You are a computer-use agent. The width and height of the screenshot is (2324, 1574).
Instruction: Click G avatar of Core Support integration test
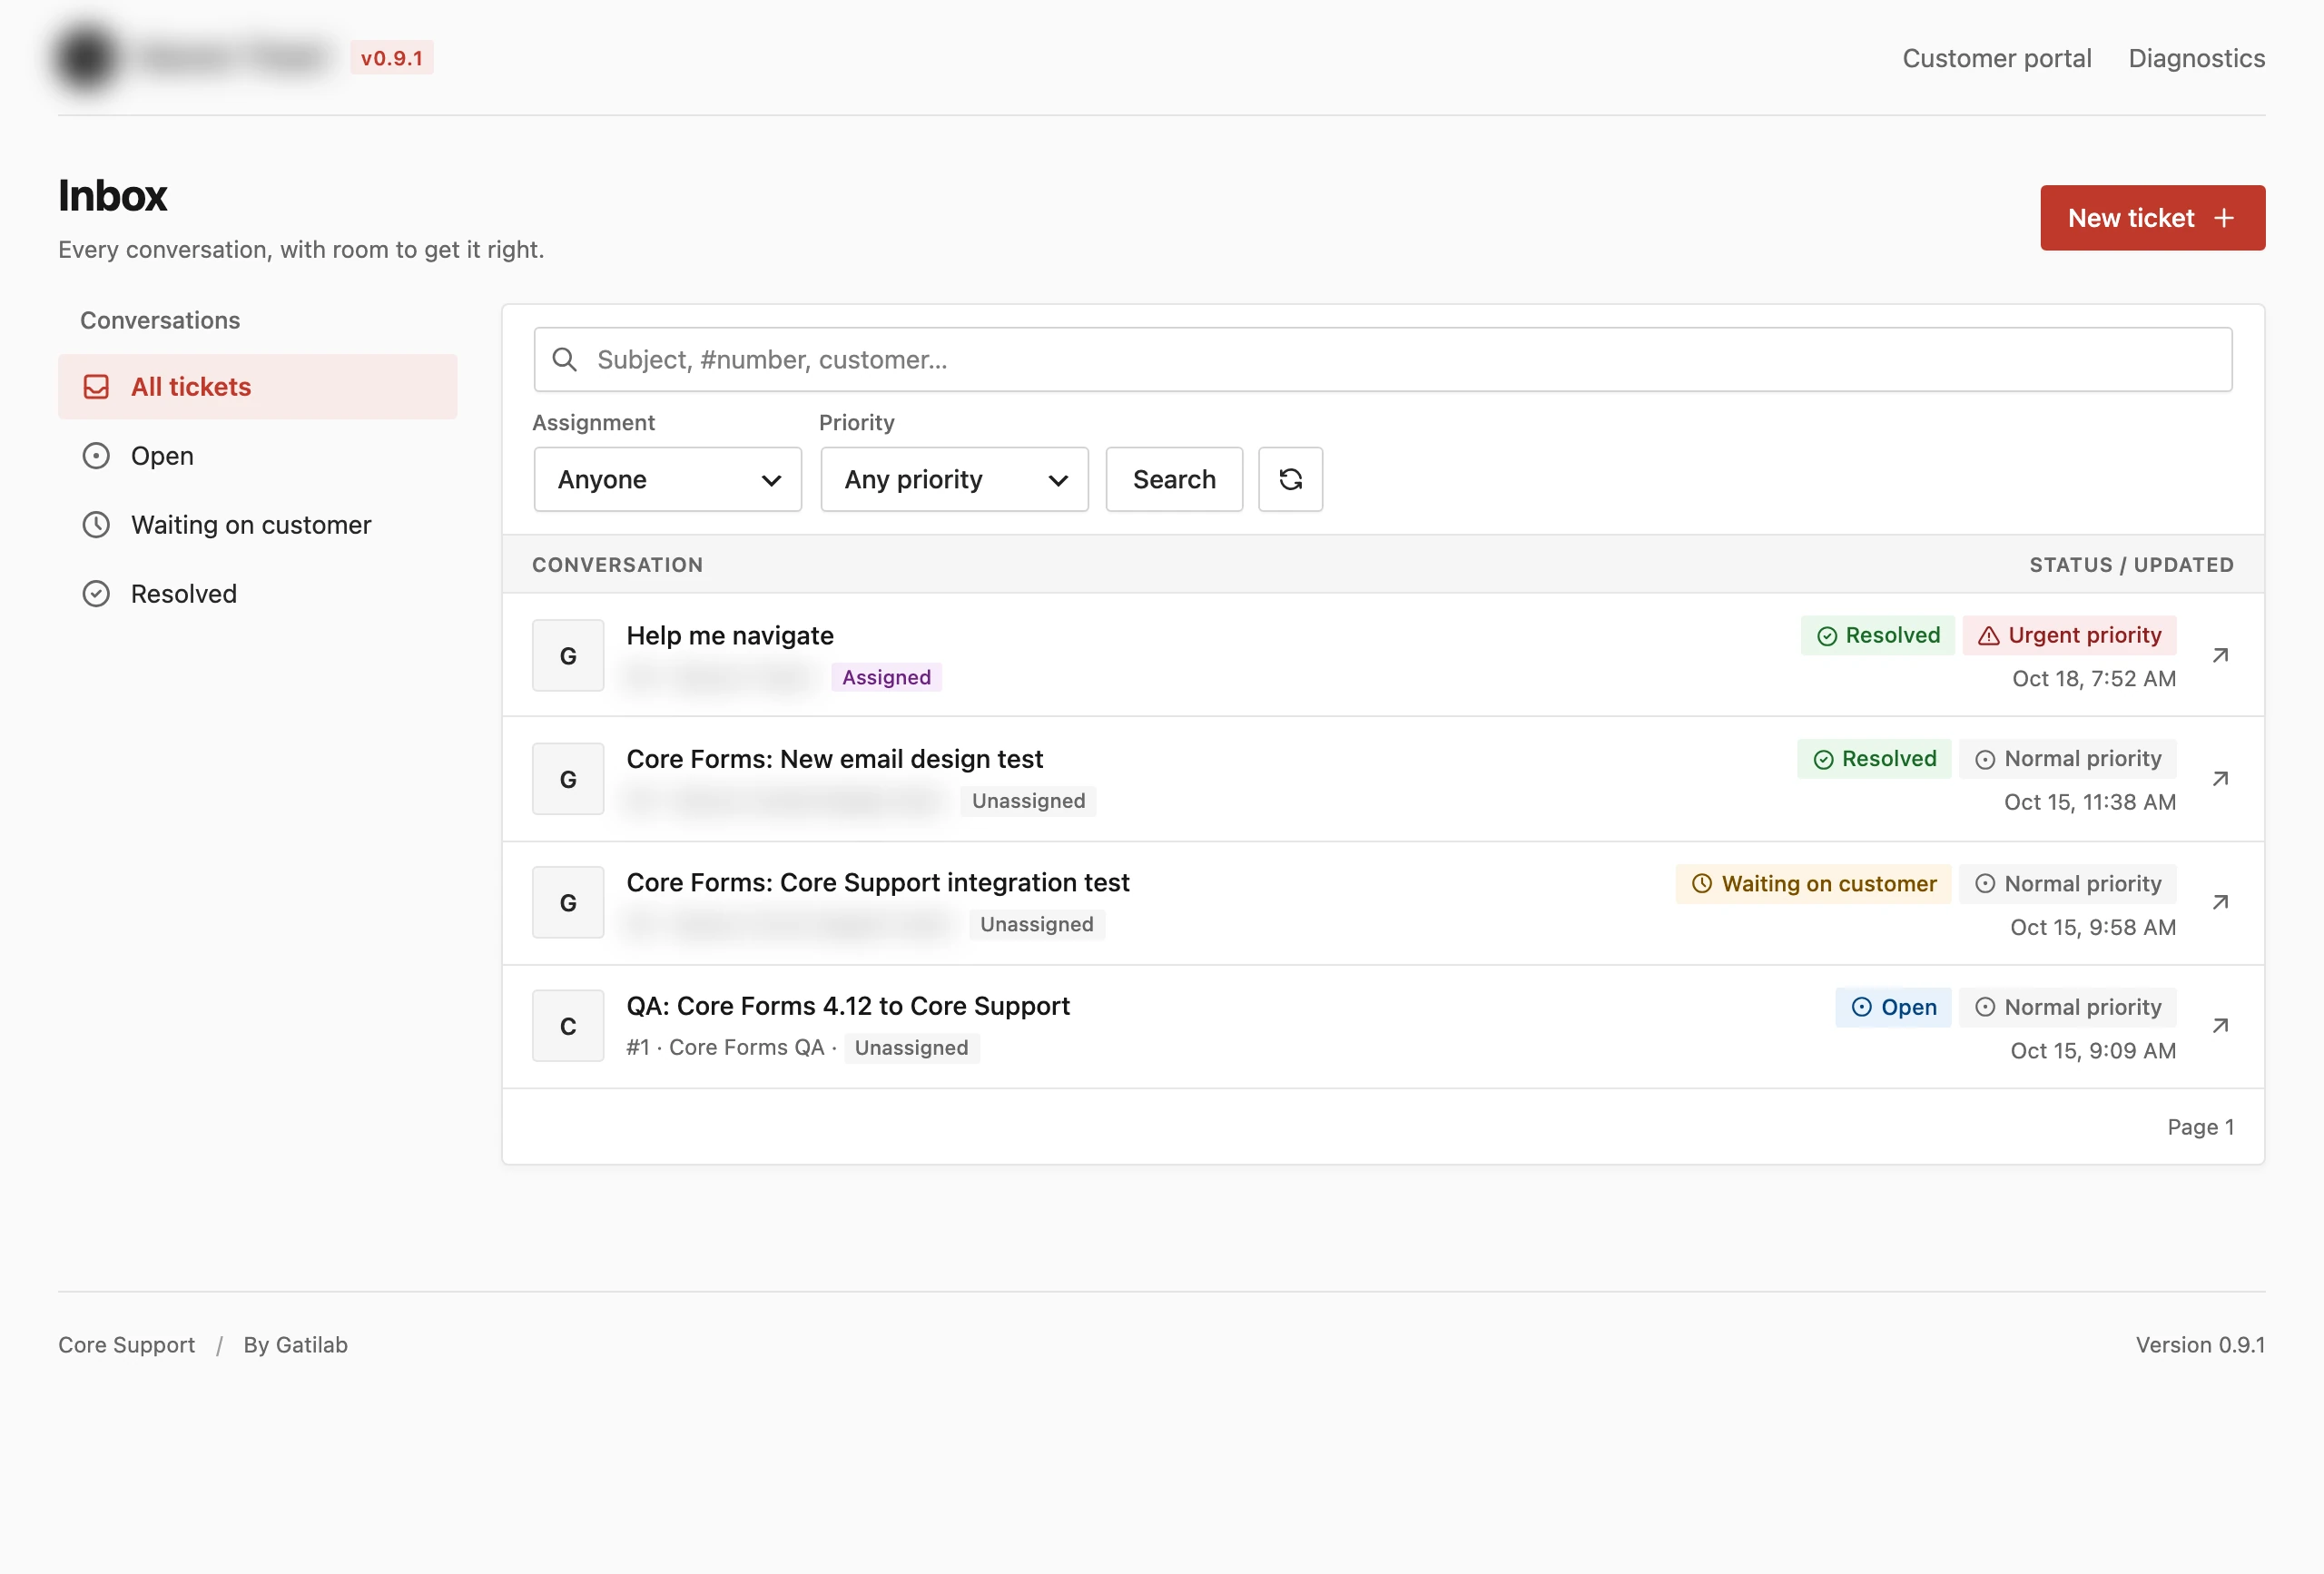(568, 902)
